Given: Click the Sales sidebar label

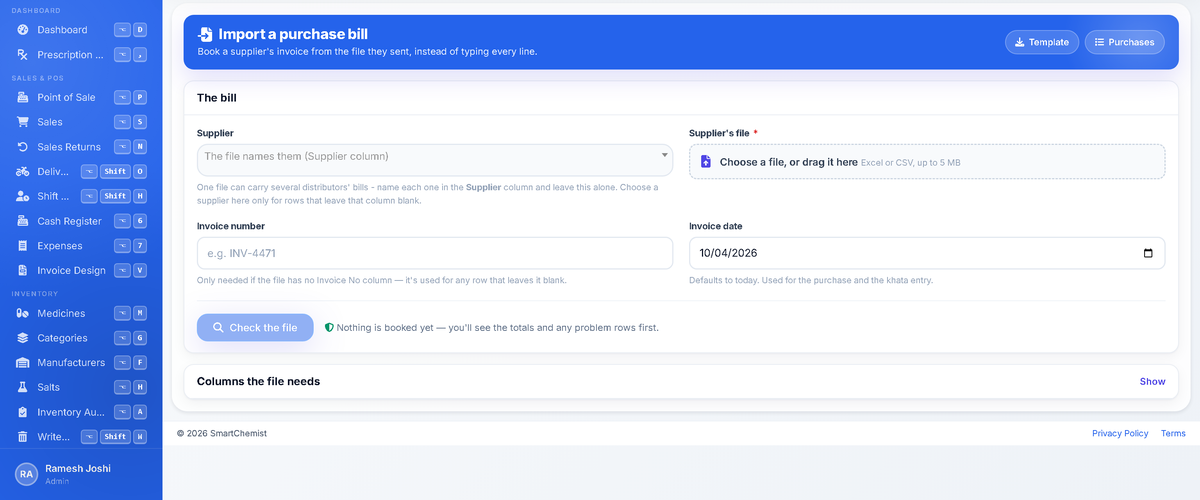Looking at the screenshot, I should pos(50,122).
